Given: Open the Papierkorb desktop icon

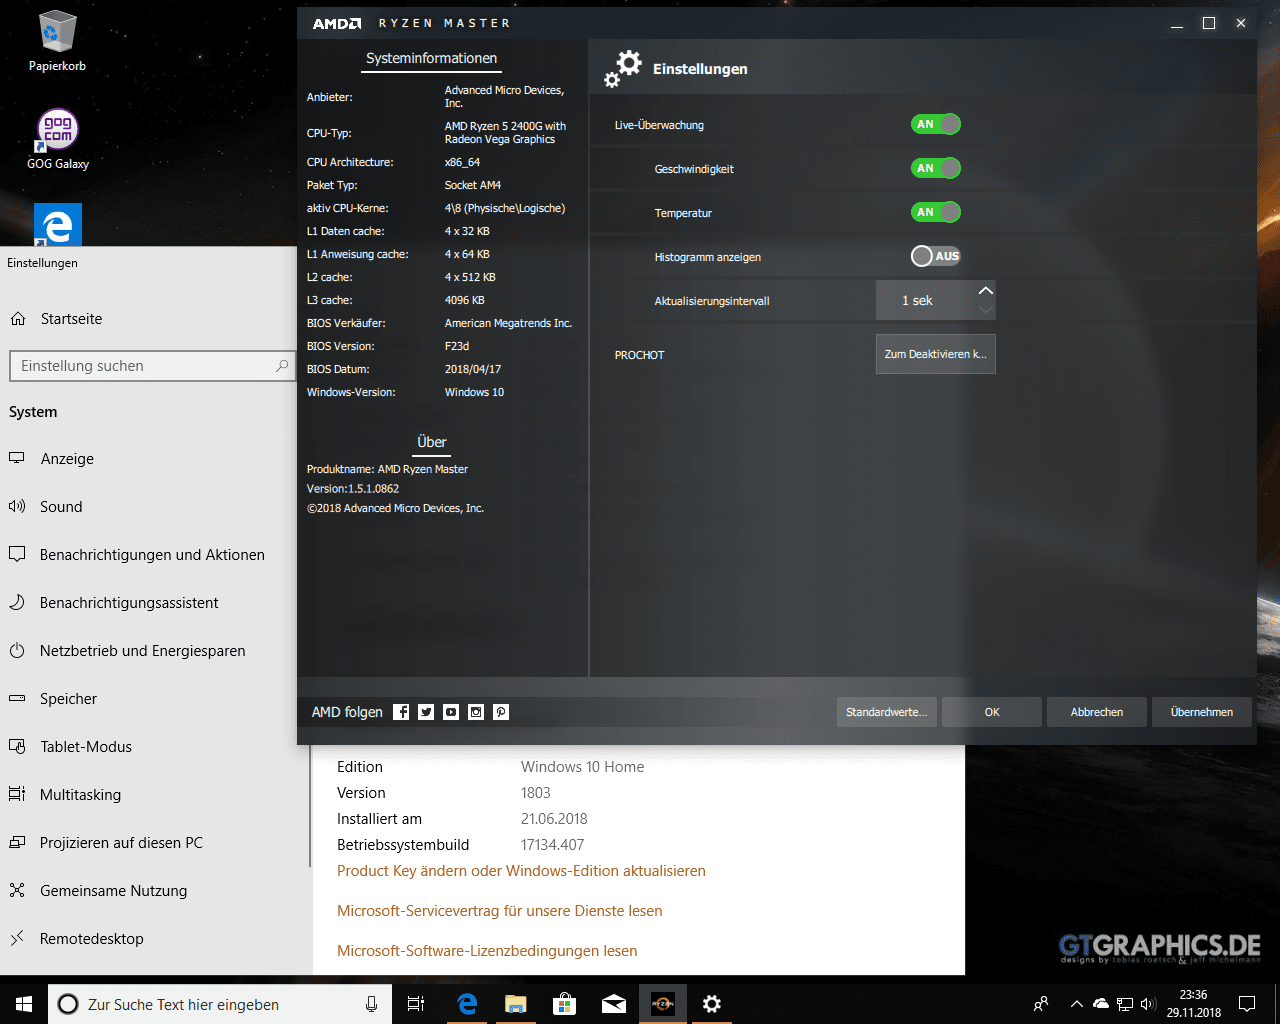Looking at the screenshot, I should pos(57,42).
